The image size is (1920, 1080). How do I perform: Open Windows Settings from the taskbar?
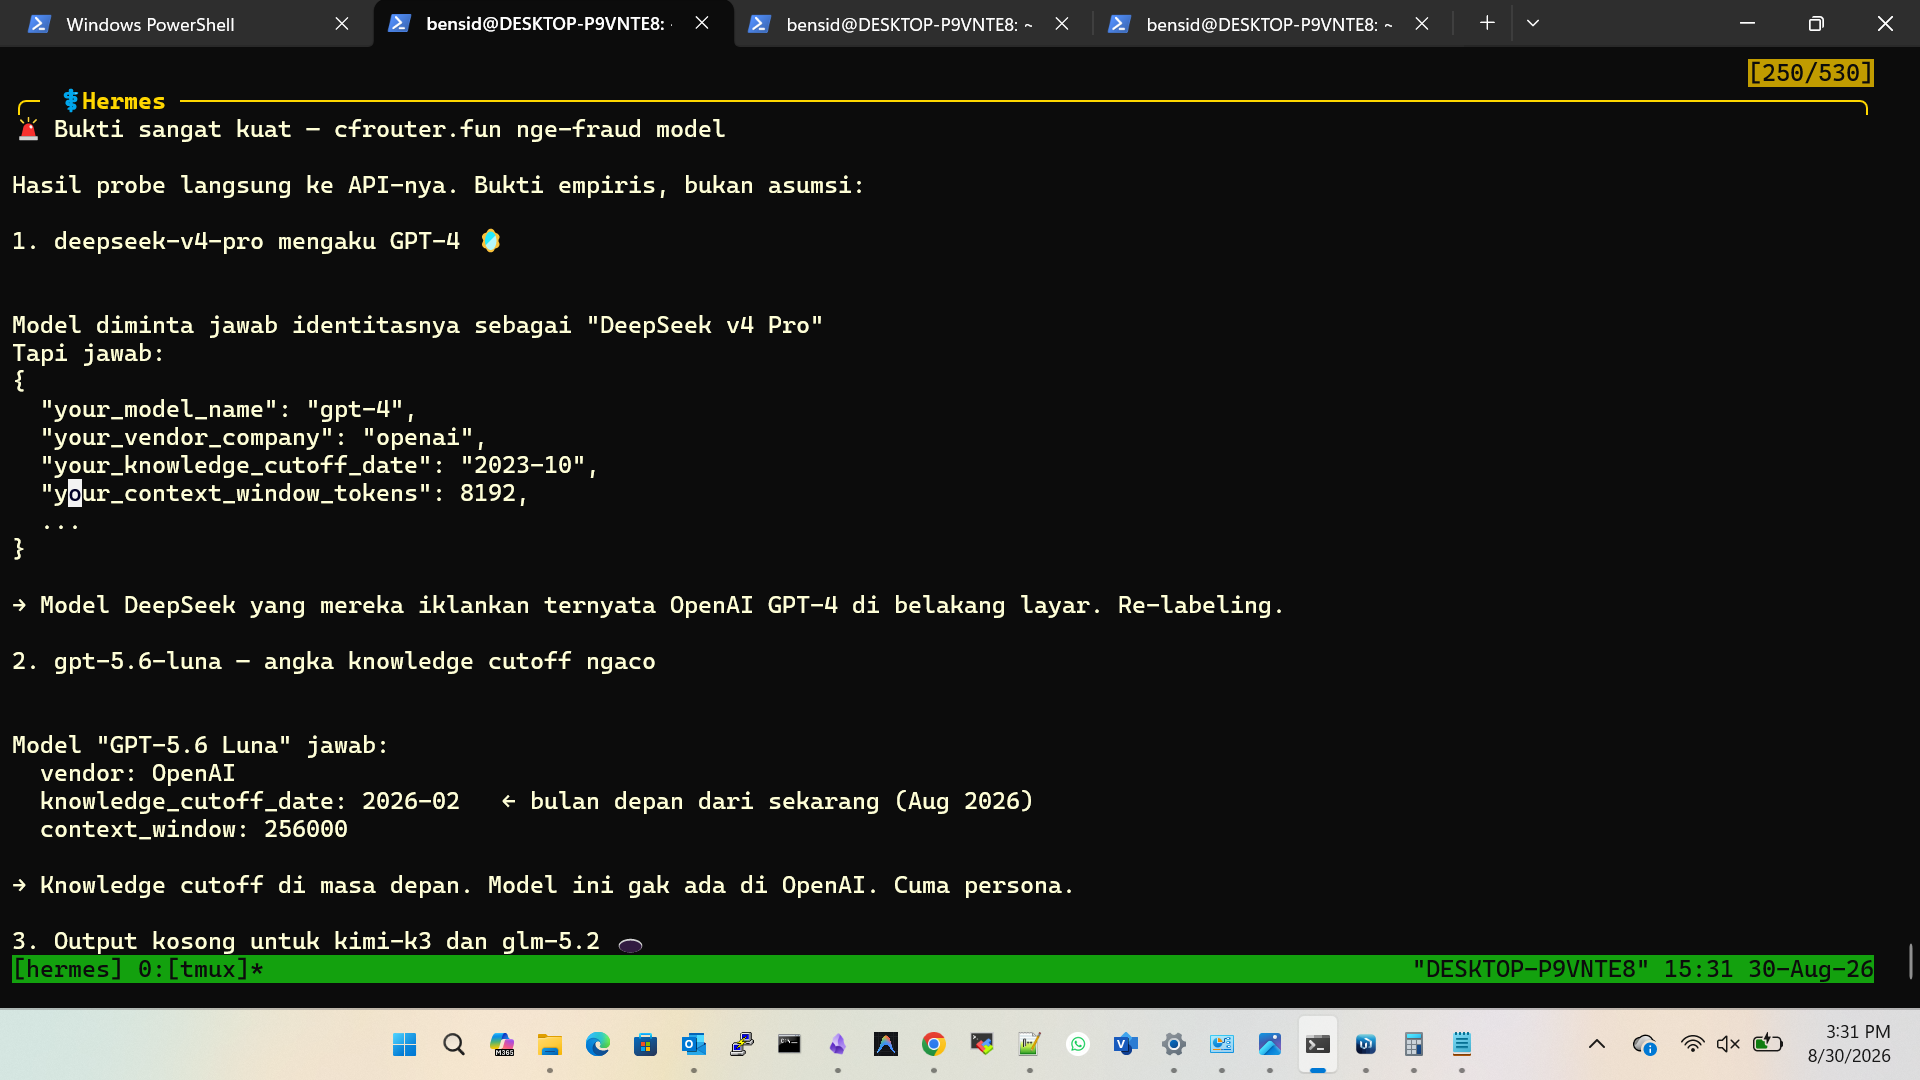click(1174, 1045)
